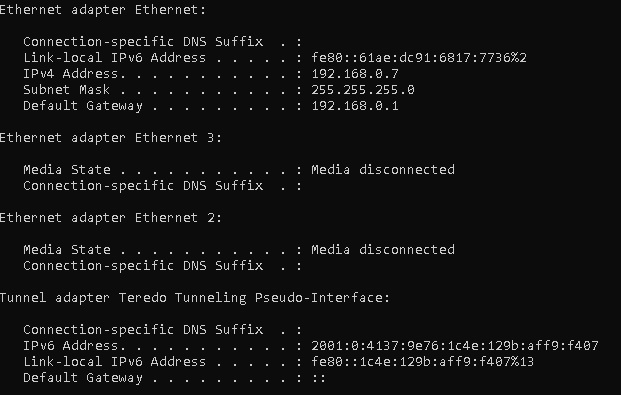
Task: Click the Teredo link-local address fe80::1c4e:129b:aff9:f407%13
Action: pos(423,361)
